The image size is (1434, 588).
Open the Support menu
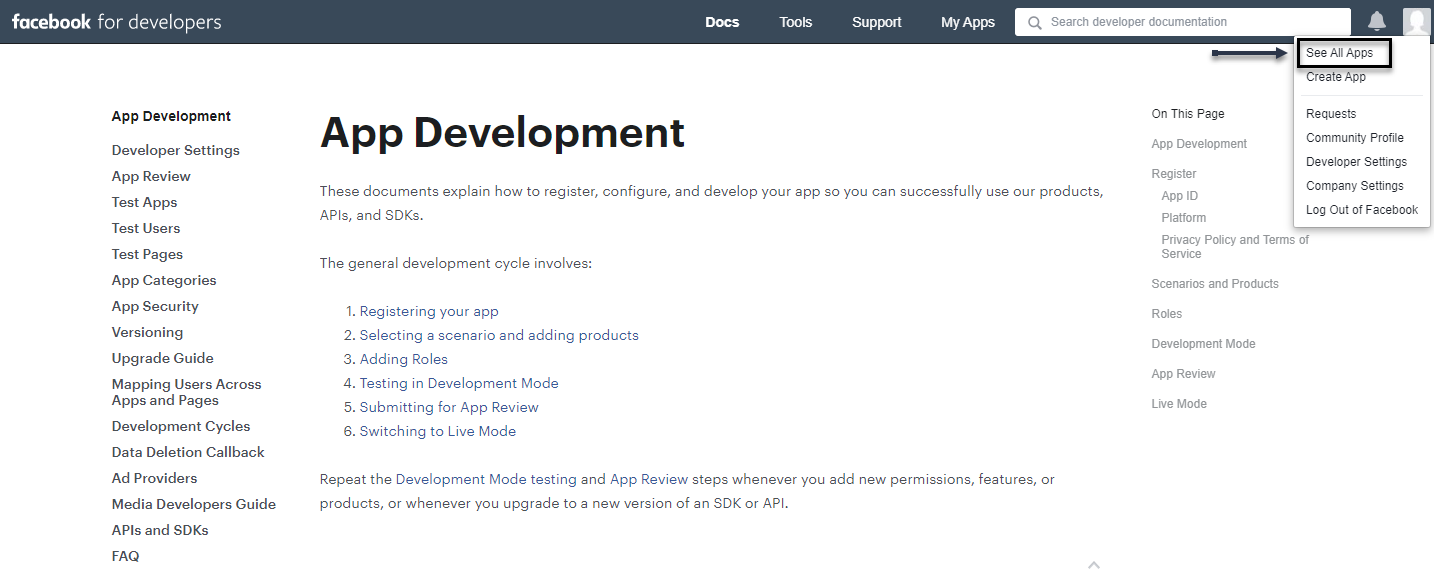tap(877, 22)
